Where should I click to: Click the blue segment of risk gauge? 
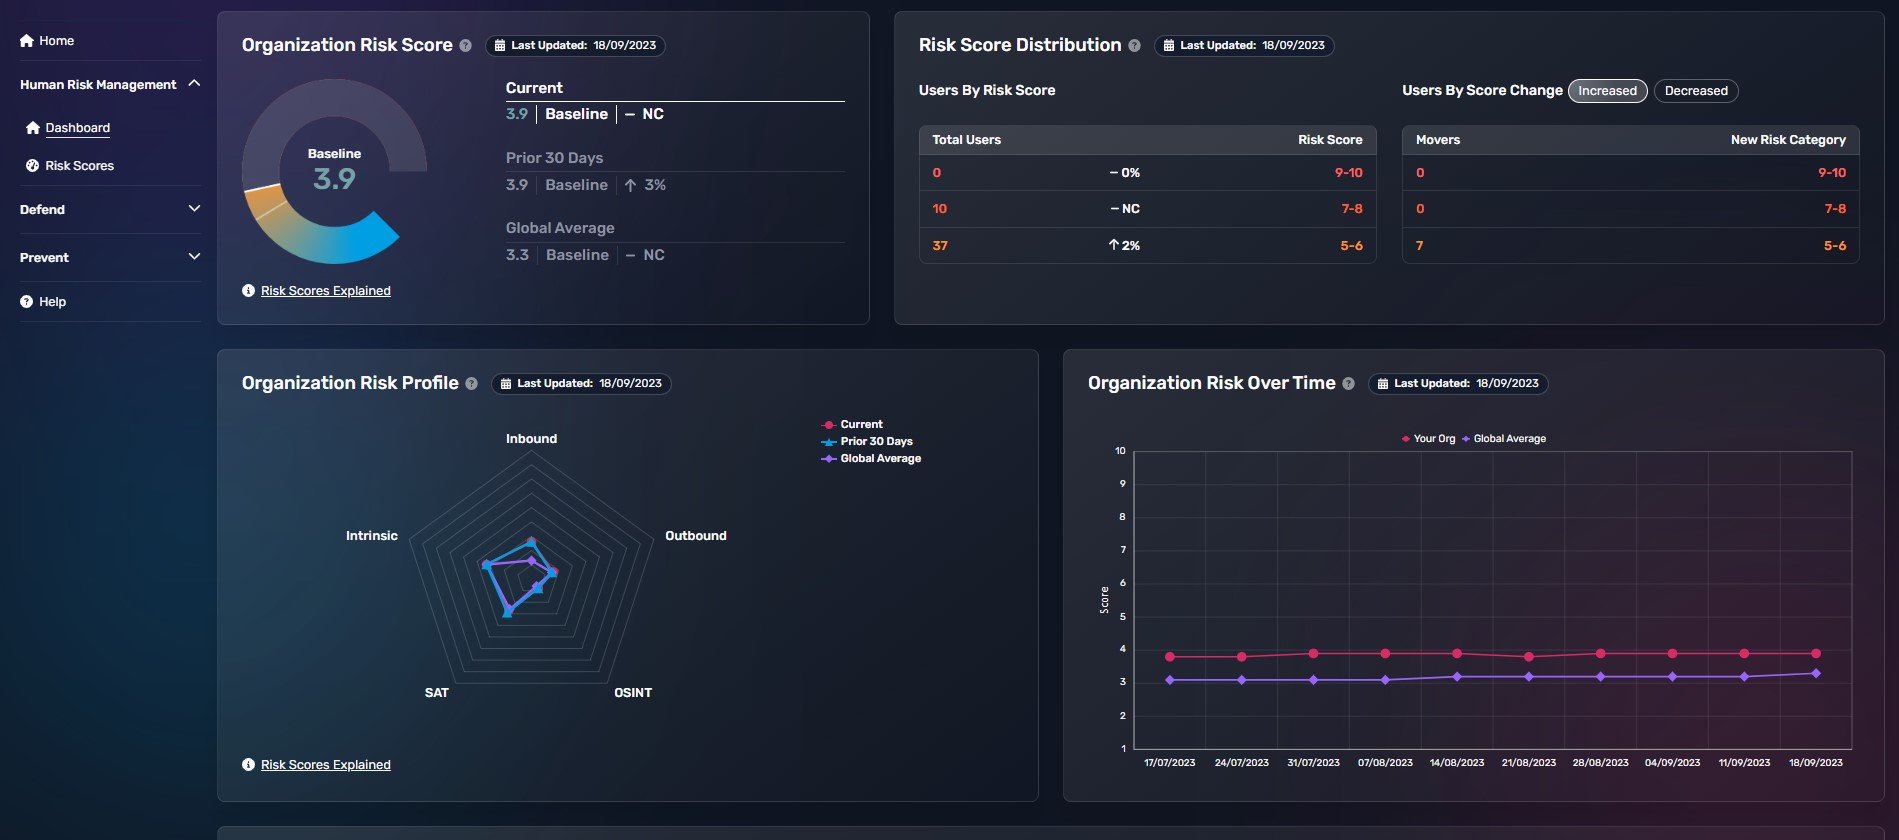point(350,243)
